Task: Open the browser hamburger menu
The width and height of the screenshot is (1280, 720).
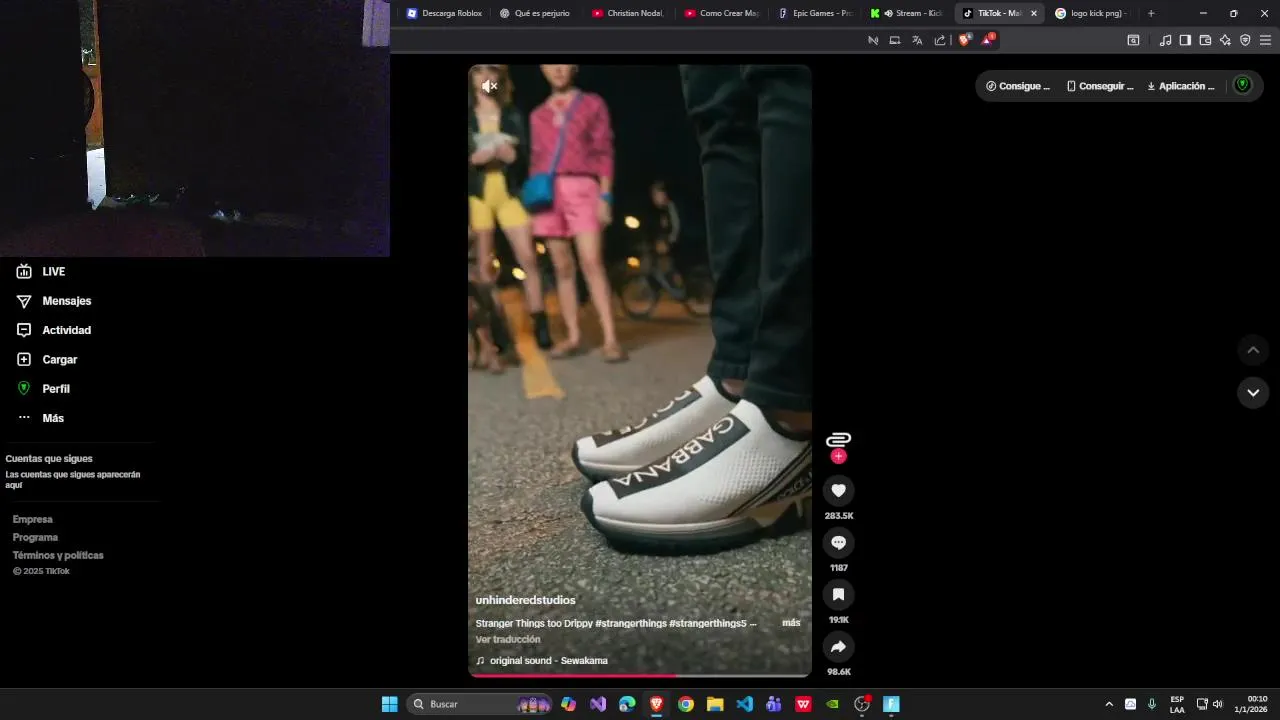Action: [1265, 40]
